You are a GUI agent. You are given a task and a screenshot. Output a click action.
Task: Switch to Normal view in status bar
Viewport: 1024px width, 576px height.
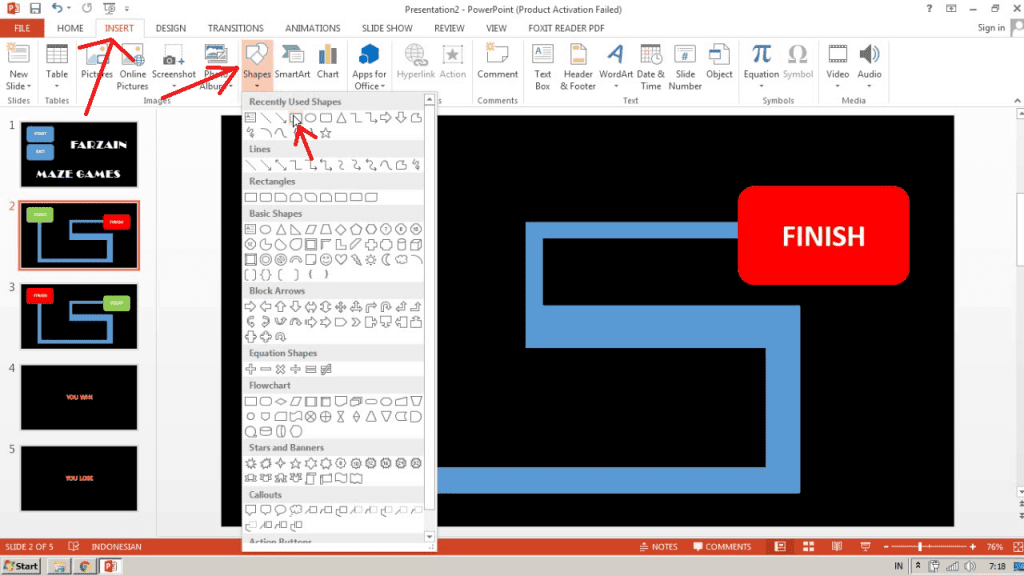(x=780, y=547)
